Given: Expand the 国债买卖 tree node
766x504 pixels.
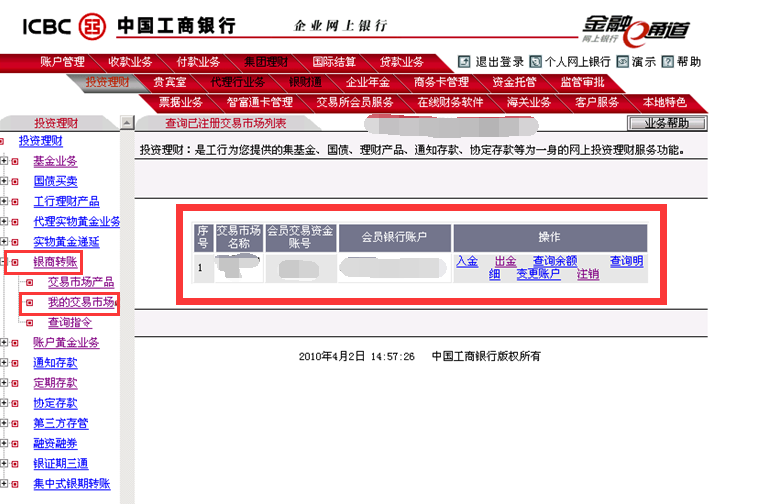Looking at the screenshot, I should 4,181.
